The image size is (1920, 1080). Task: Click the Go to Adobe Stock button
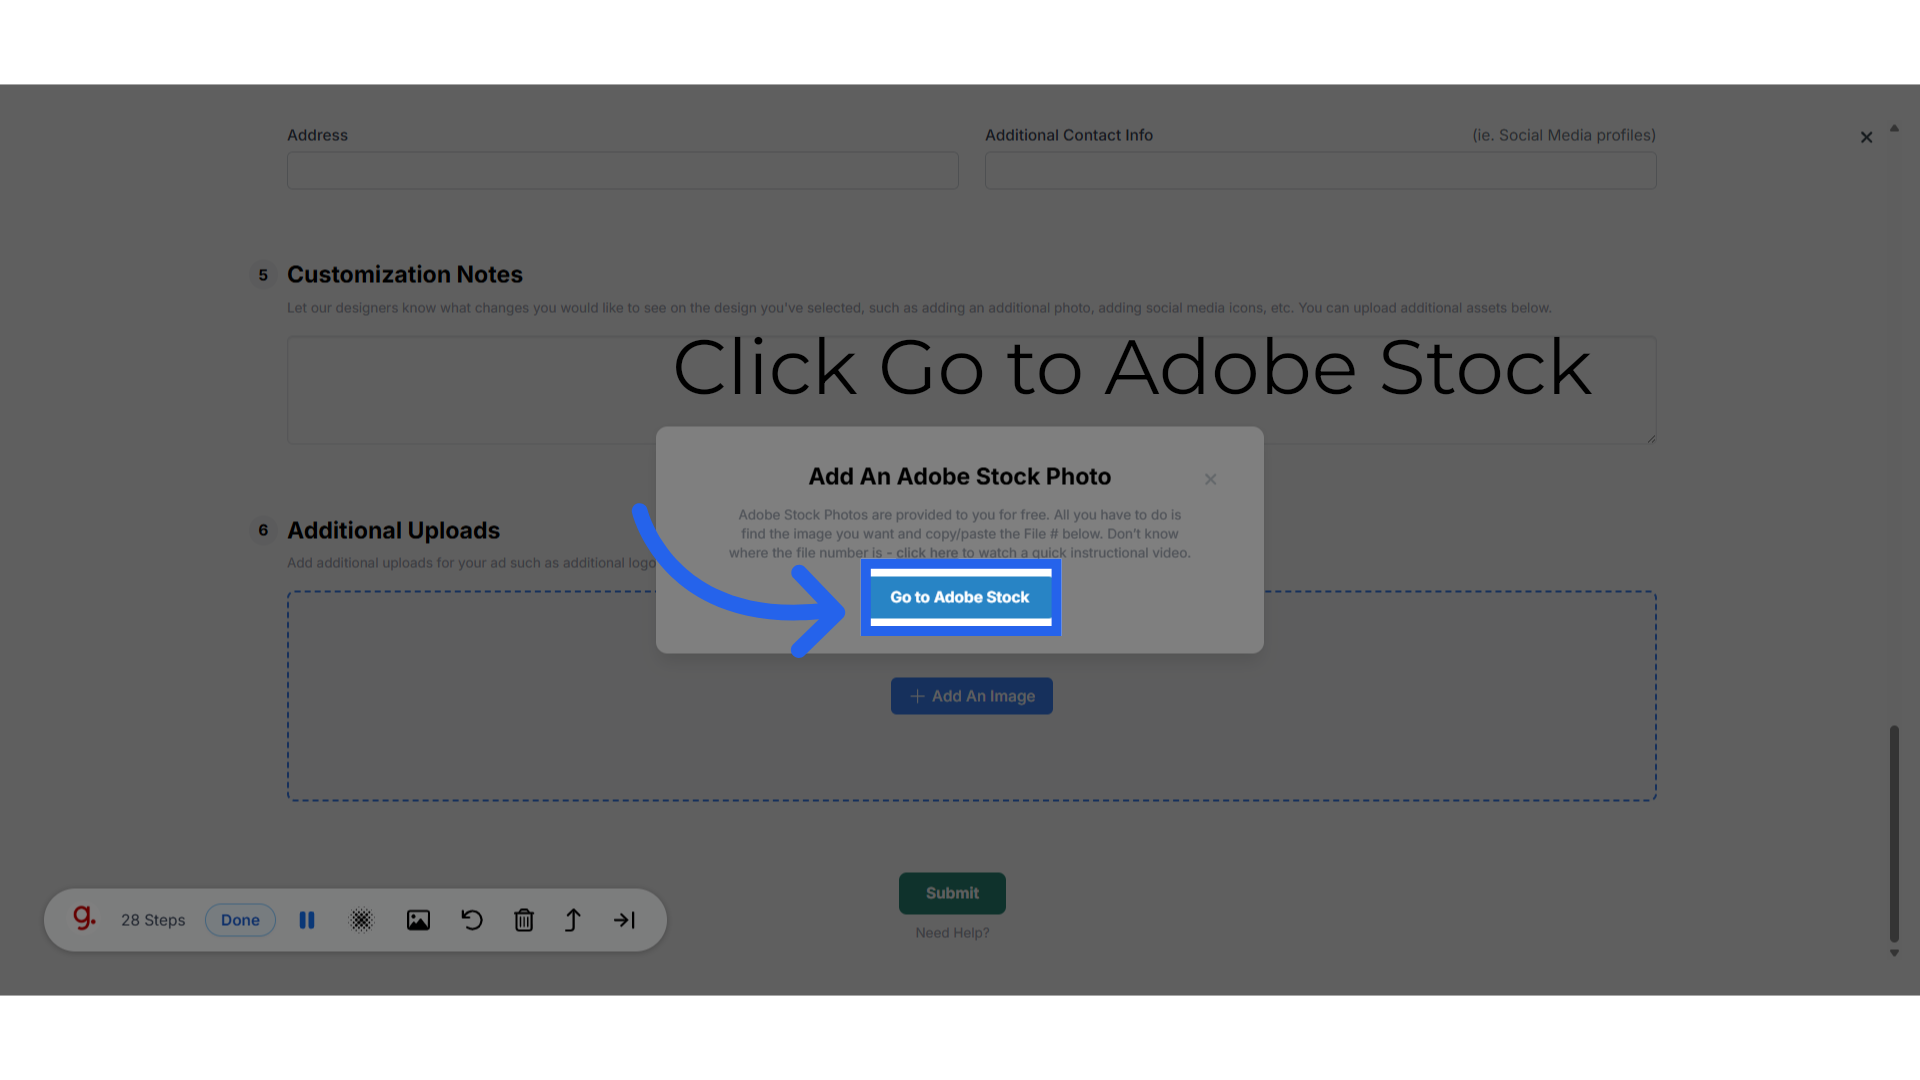coord(960,597)
